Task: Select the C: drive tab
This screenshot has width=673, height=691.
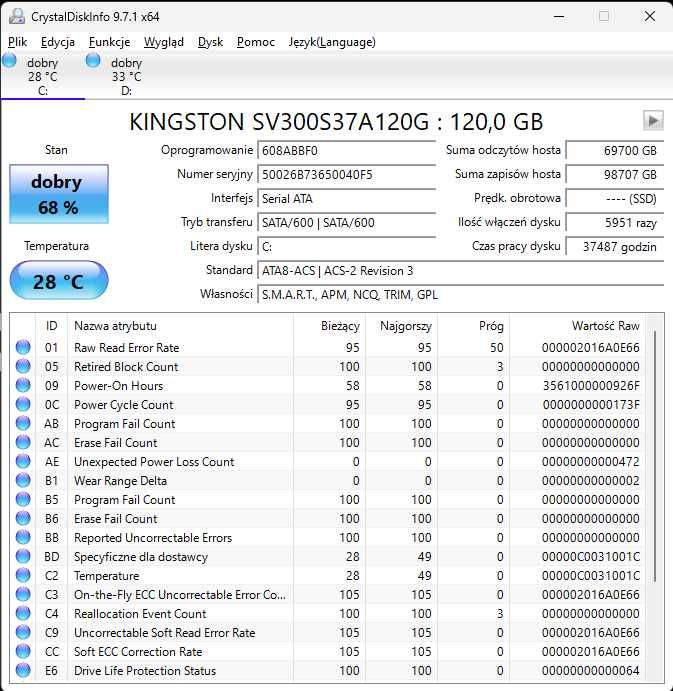Action: tap(42, 76)
